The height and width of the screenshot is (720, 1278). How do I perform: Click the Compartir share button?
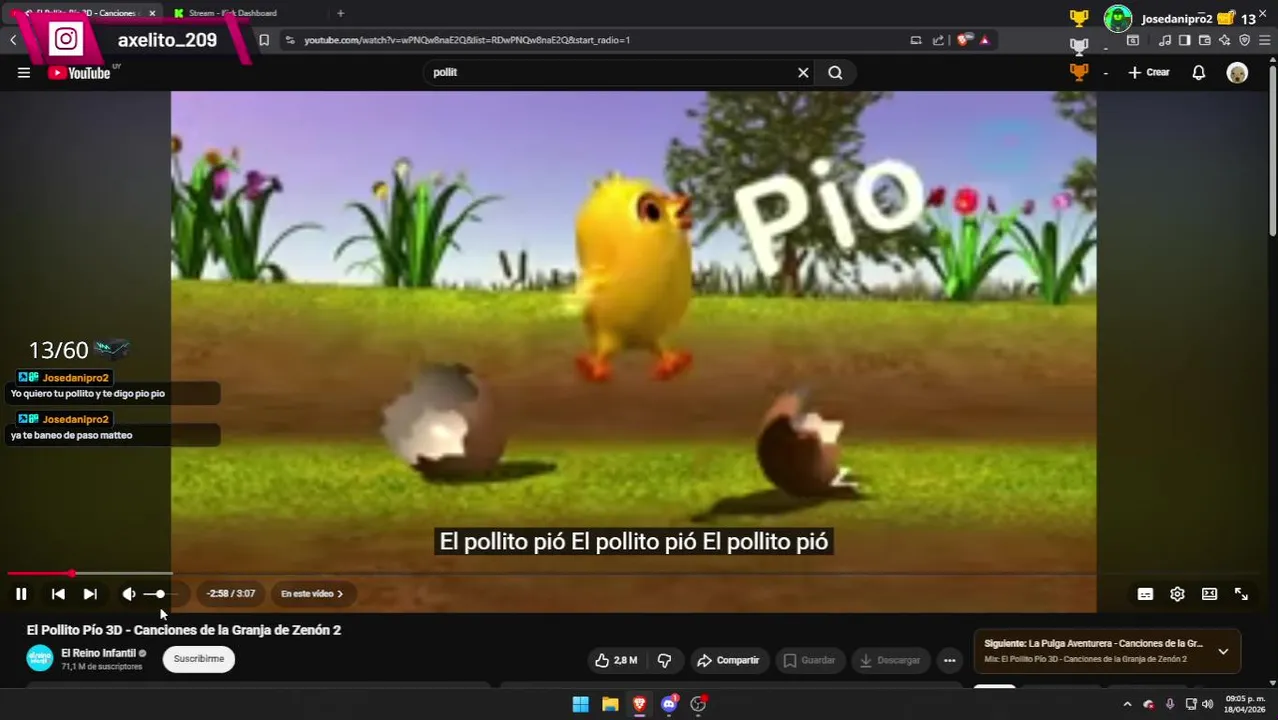pyautogui.click(x=728, y=660)
